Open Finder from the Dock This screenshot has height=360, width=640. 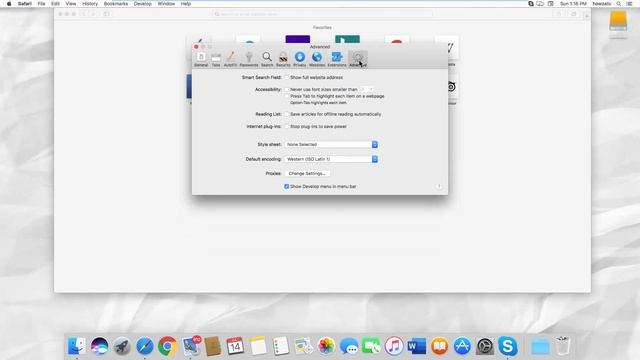pos(77,346)
